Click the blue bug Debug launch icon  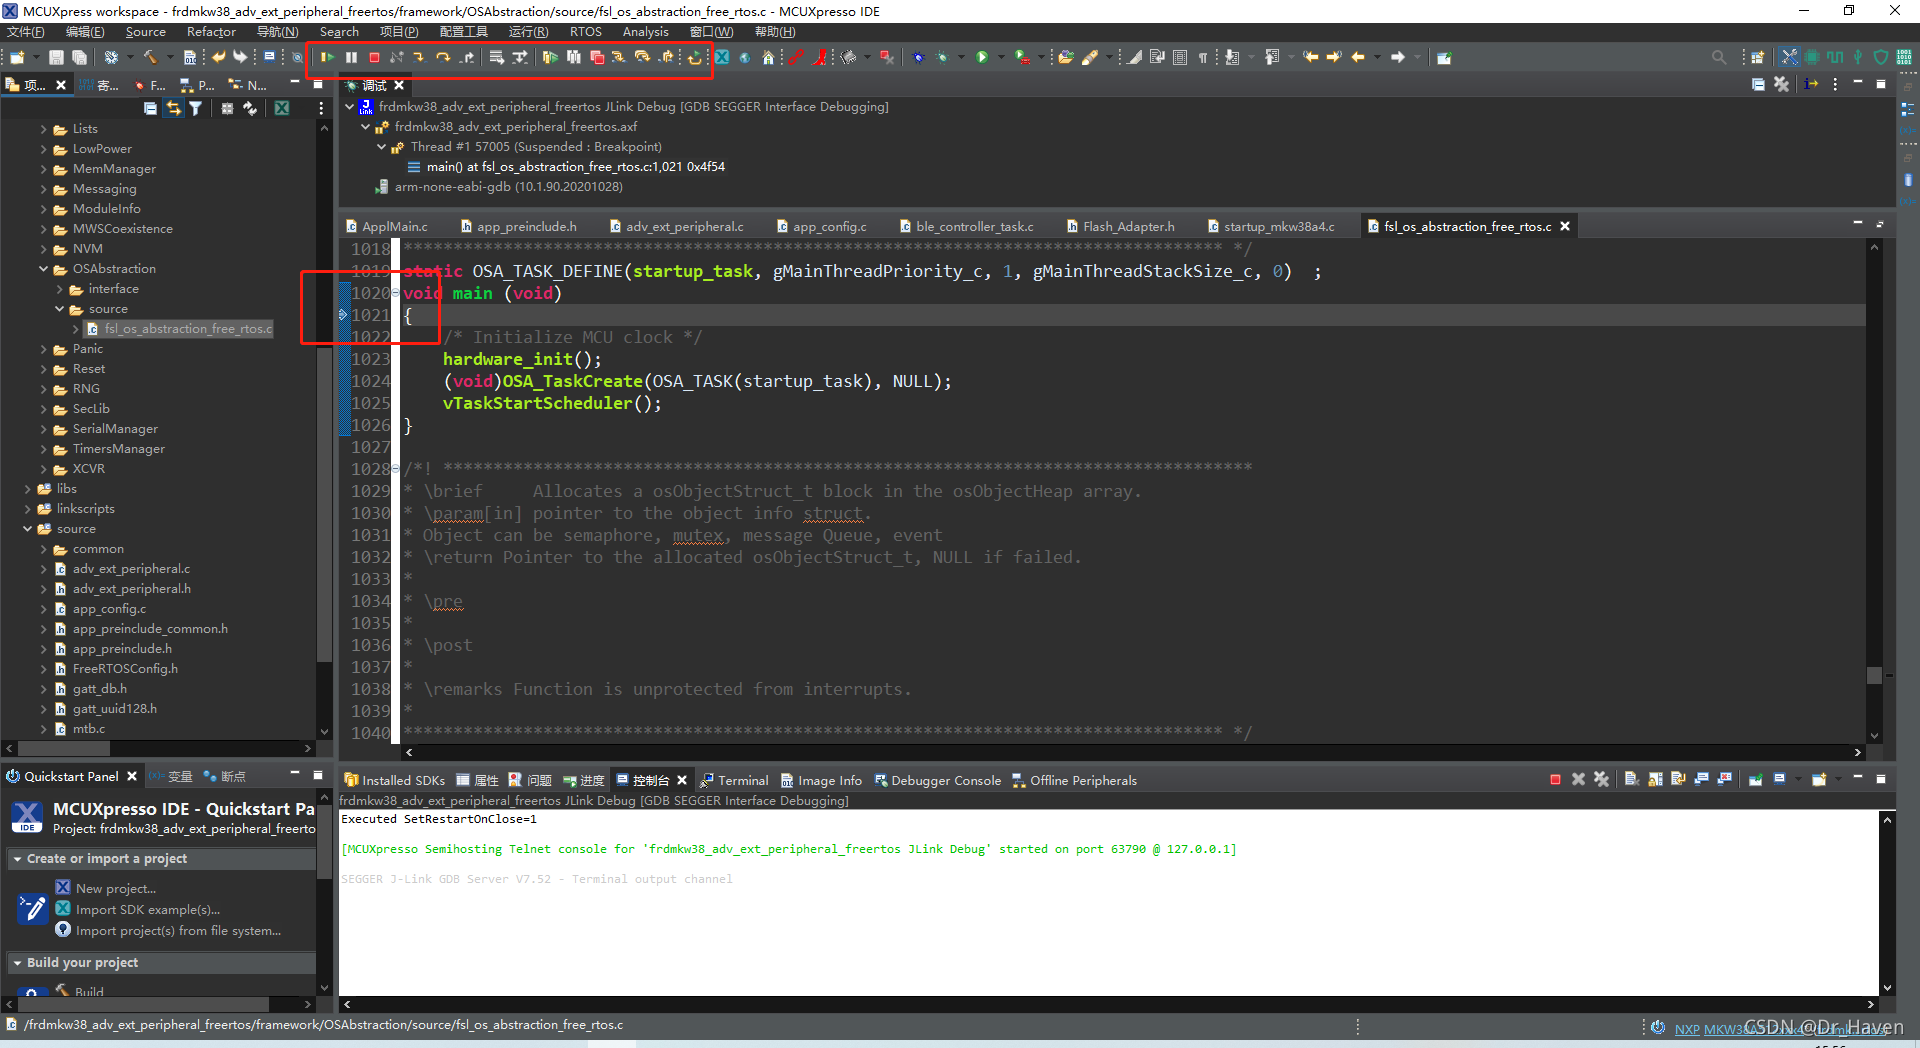coord(918,57)
